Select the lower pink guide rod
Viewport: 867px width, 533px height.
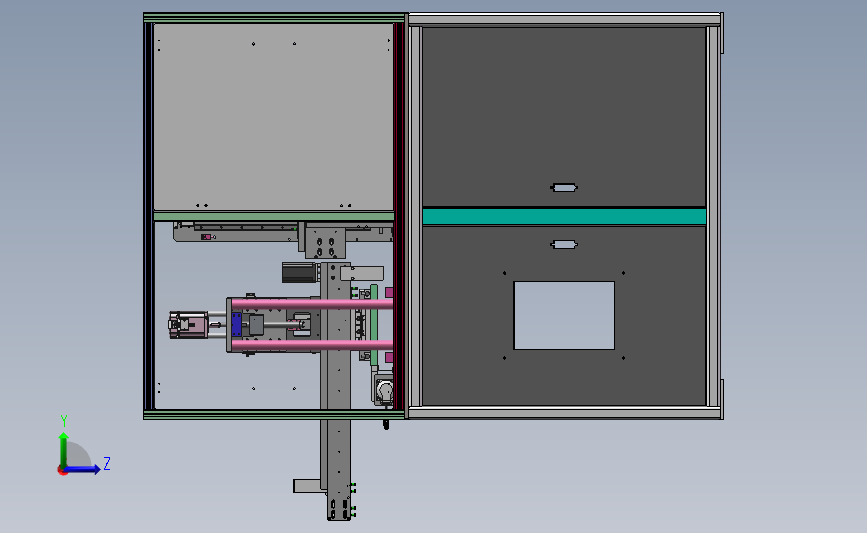(312, 346)
